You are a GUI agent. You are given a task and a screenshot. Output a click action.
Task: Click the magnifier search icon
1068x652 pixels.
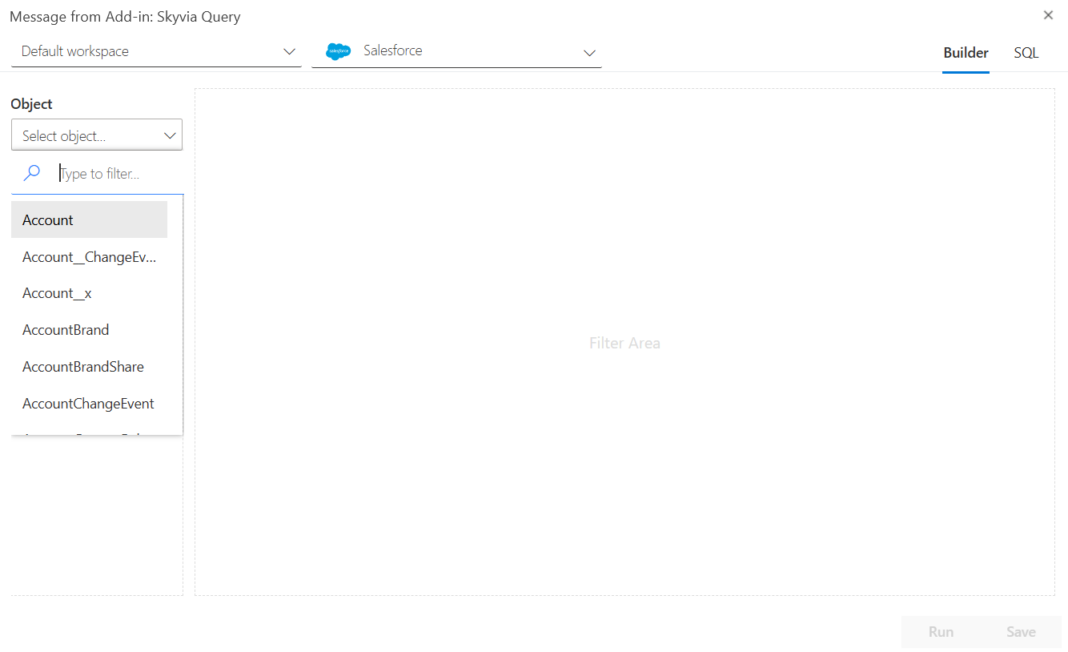pos(32,173)
